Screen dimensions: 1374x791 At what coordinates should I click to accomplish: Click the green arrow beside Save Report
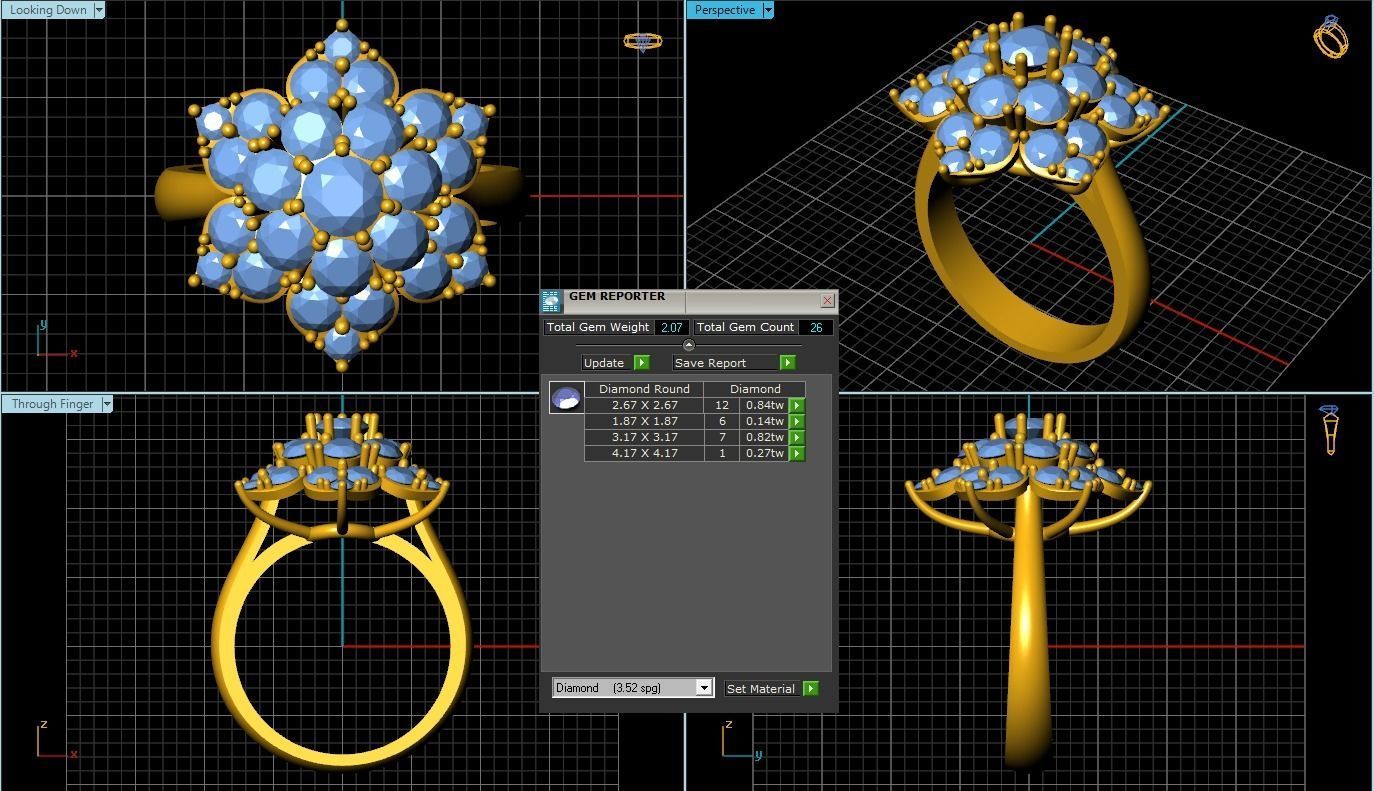(x=788, y=363)
